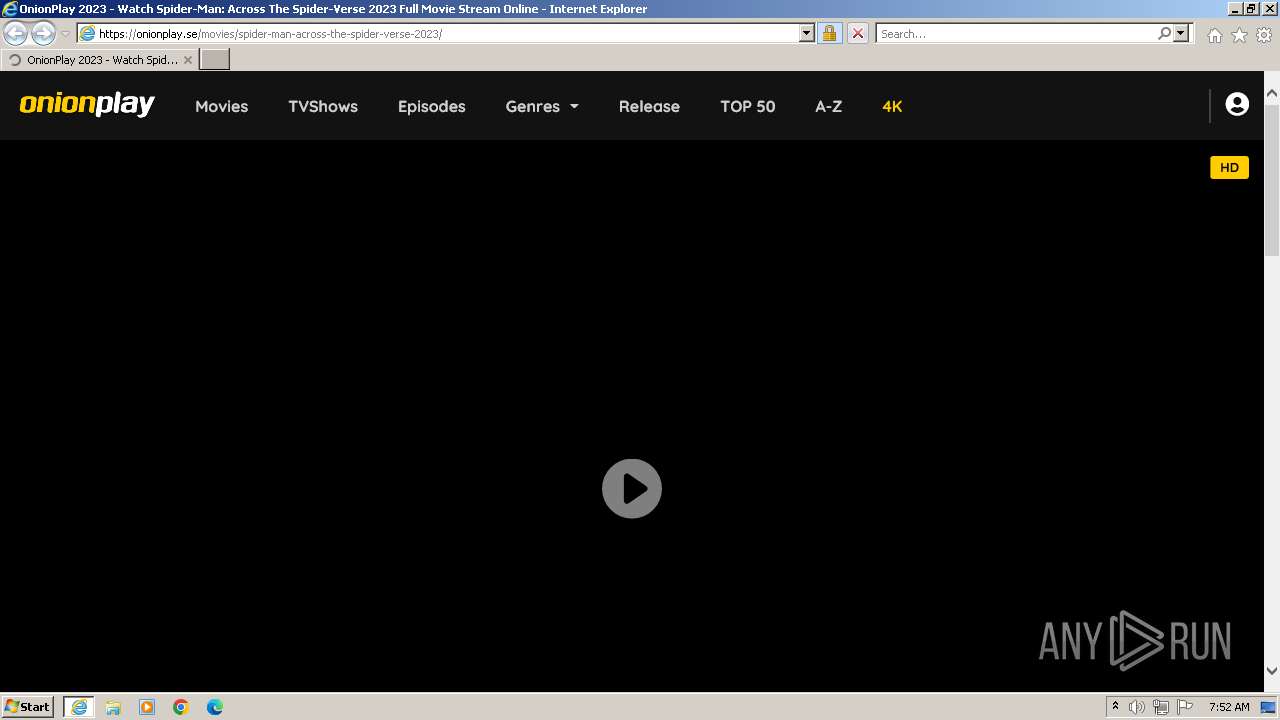Expand the Genres dropdown menu

coord(542,106)
